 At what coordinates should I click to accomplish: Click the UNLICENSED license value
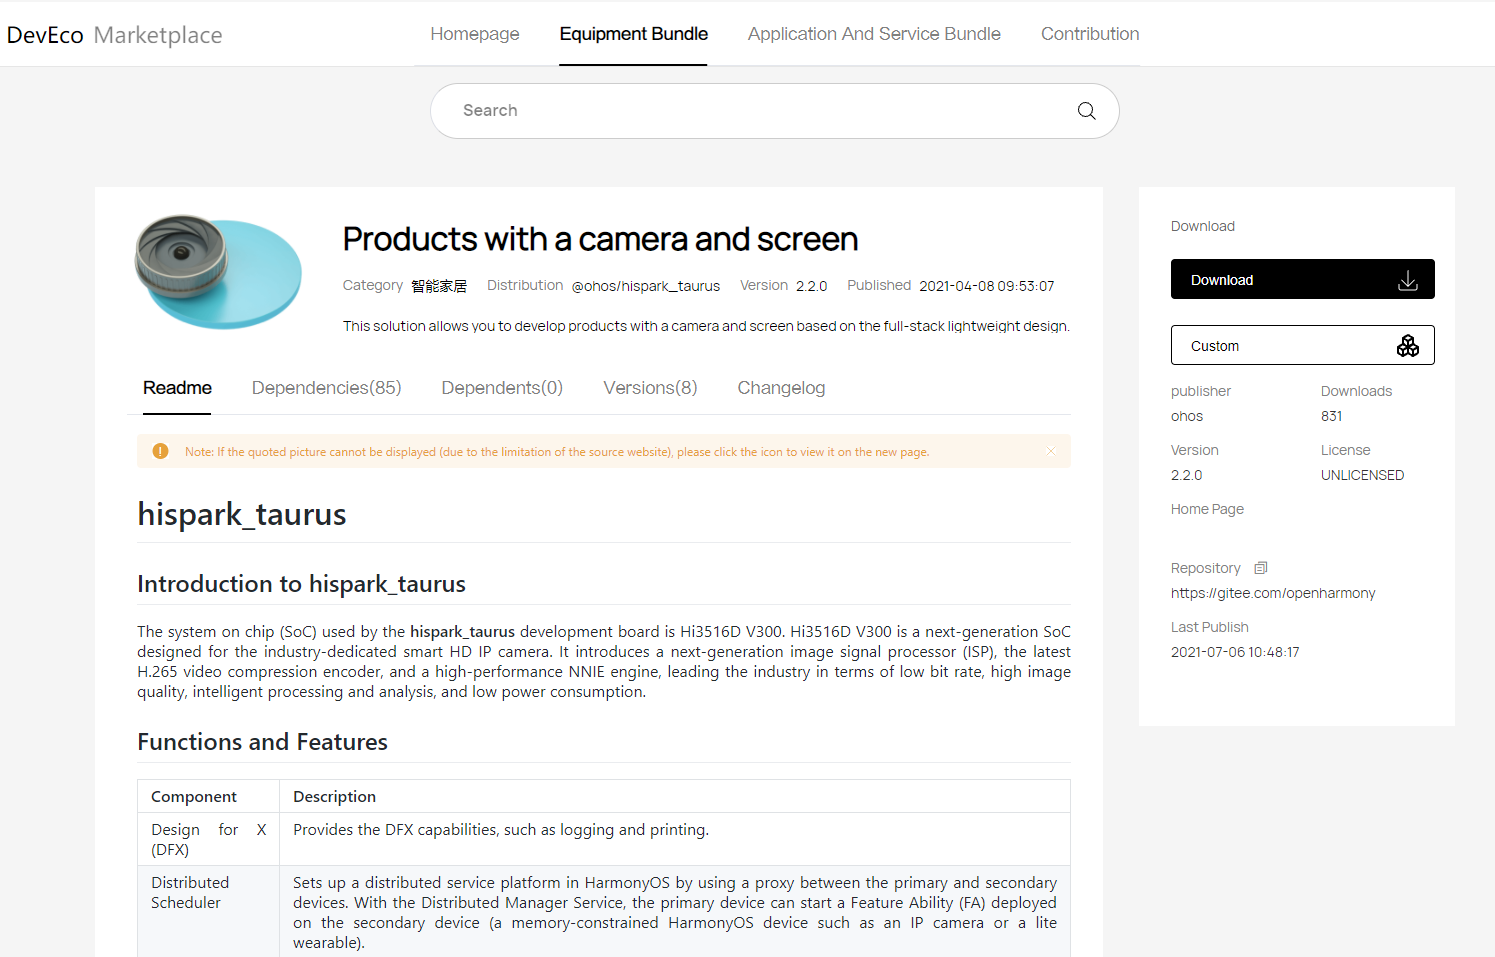[1362, 475]
